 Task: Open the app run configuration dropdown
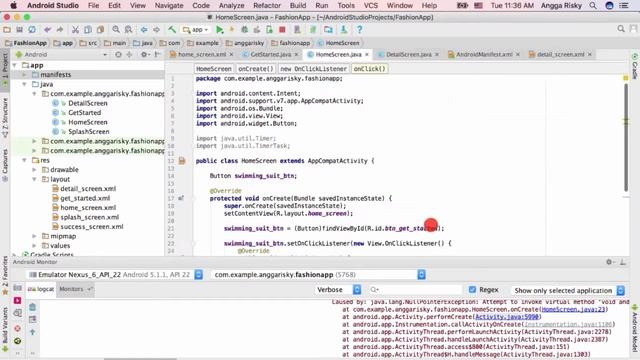[x=196, y=30]
